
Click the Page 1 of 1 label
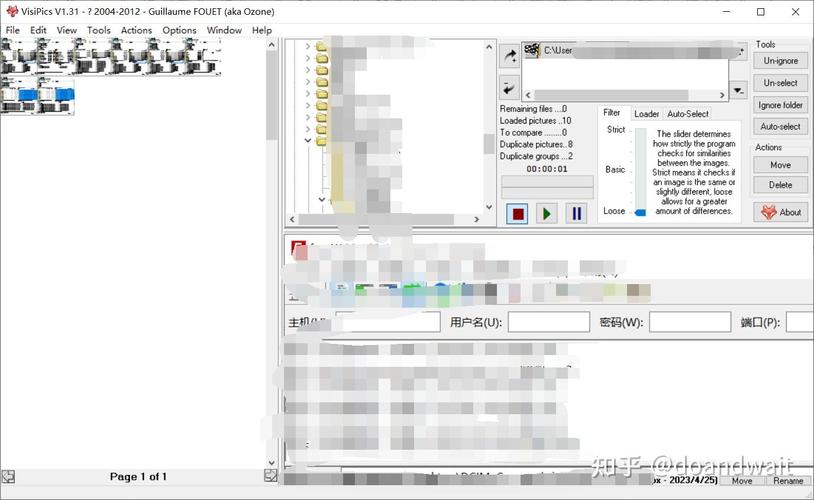click(x=138, y=477)
